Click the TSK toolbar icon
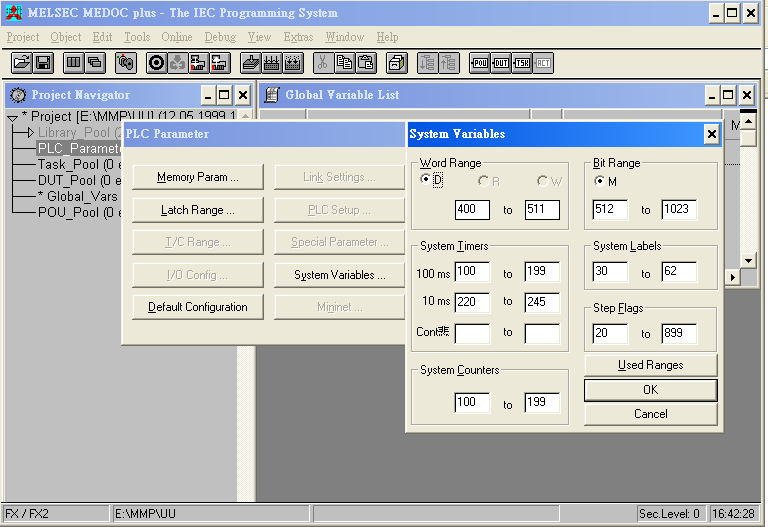The height and width of the screenshot is (527, 768). pyautogui.click(x=522, y=63)
